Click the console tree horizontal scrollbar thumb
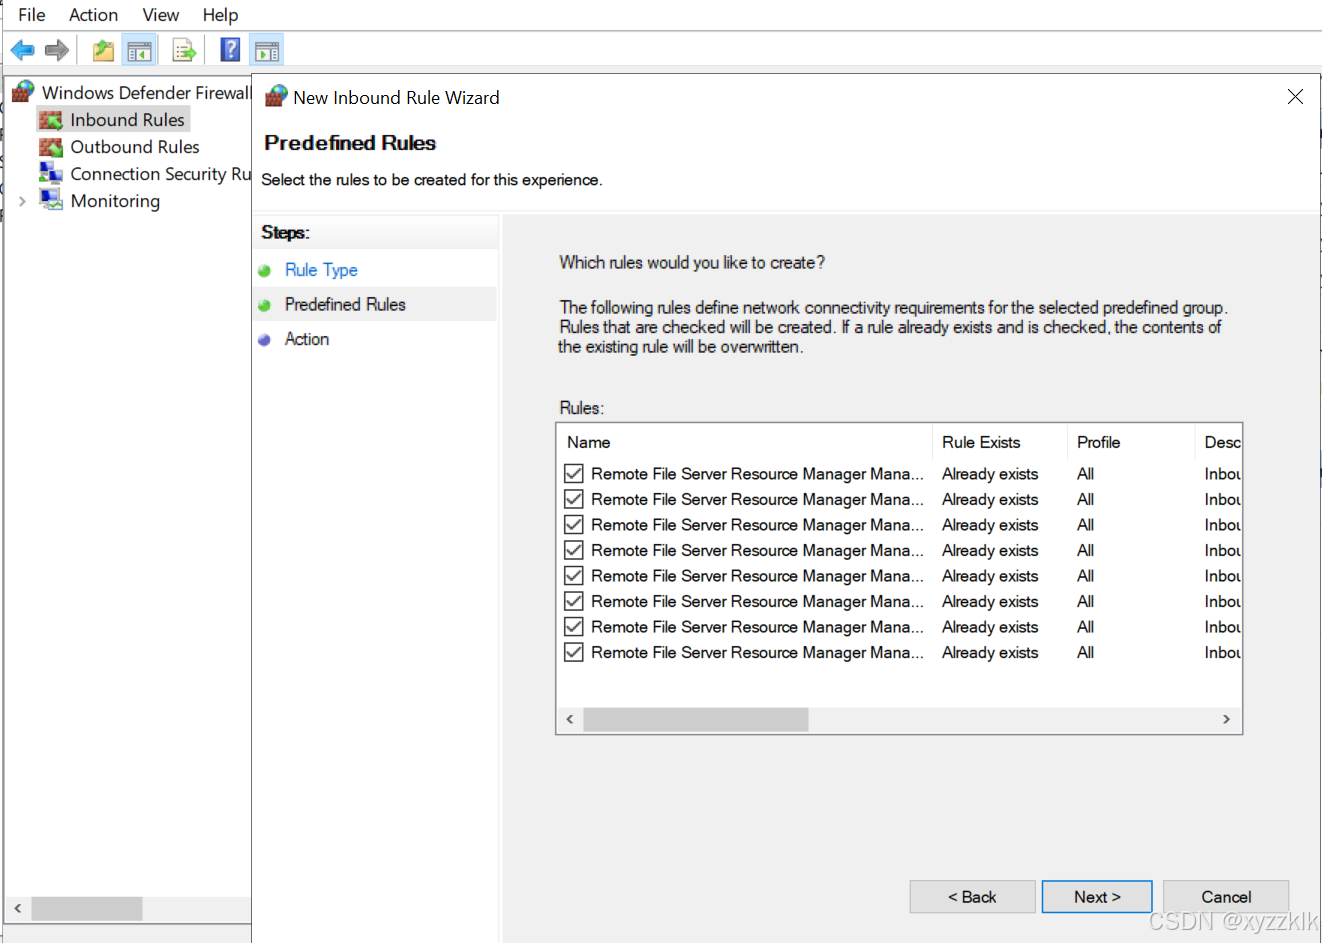 (87, 908)
